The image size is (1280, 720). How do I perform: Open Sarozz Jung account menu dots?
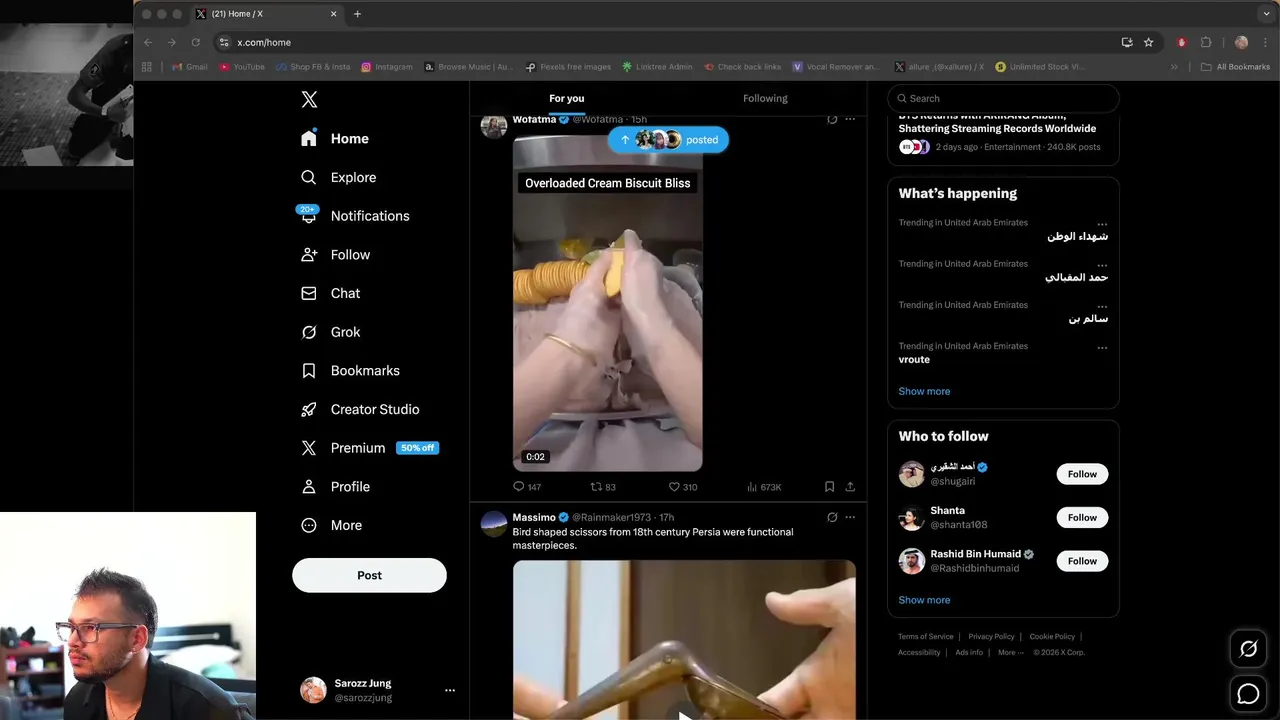(450, 690)
